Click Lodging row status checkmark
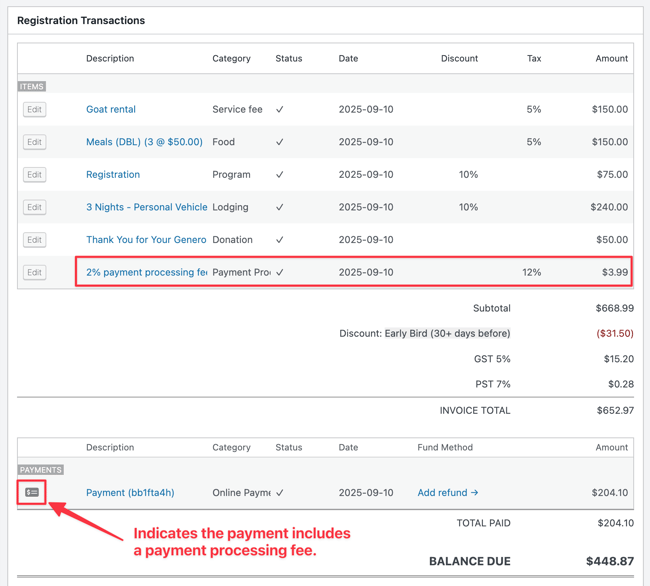The width and height of the screenshot is (650, 586). click(280, 207)
